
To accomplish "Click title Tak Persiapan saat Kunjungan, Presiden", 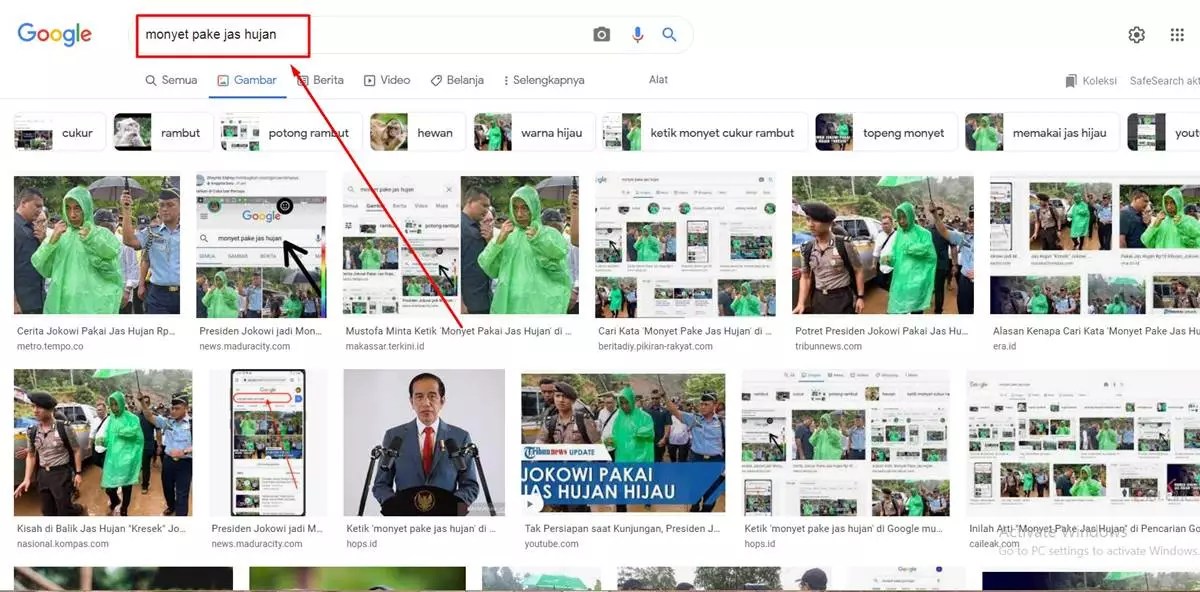I will click(x=624, y=529).
